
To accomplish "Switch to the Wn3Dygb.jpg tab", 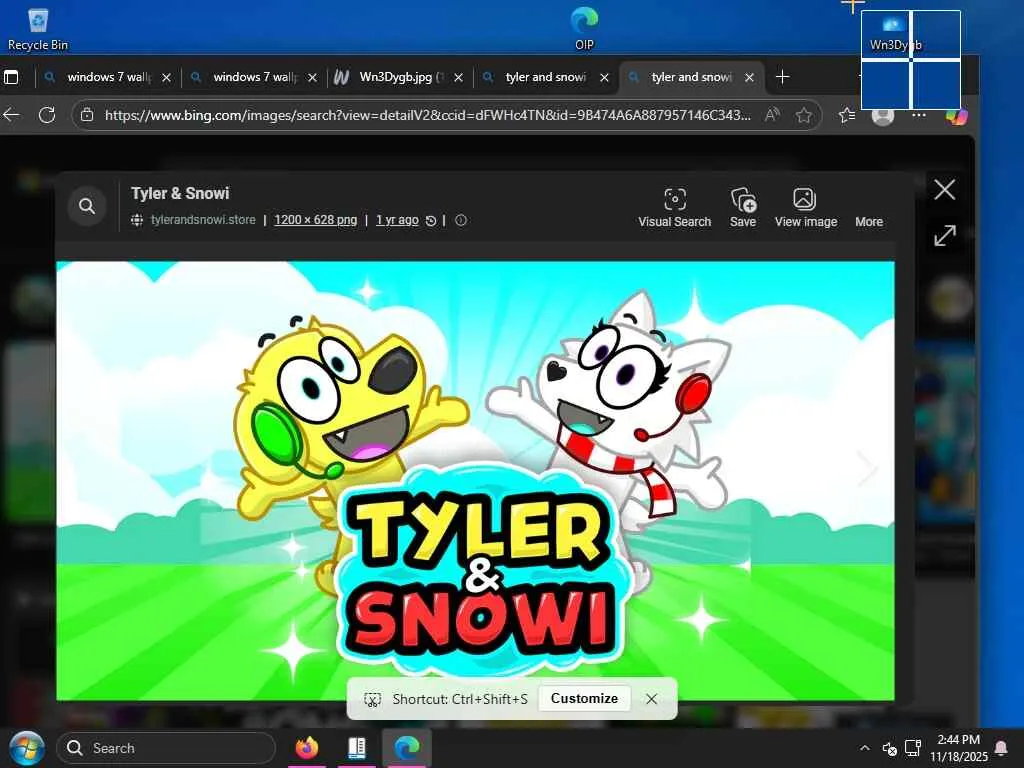I will (x=399, y=77).
